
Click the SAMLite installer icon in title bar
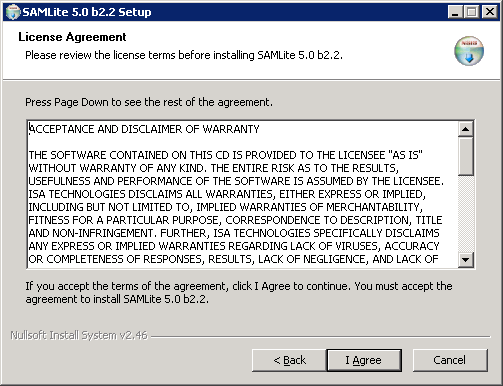[13, 12]
